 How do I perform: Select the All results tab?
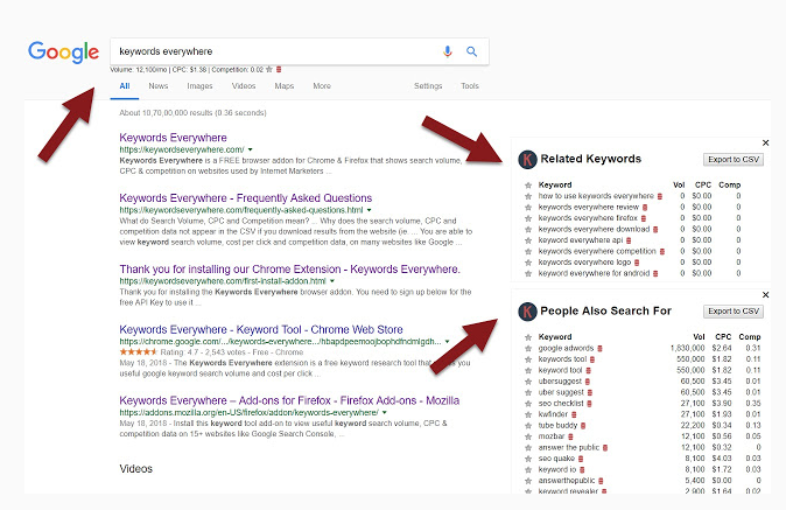125,86
